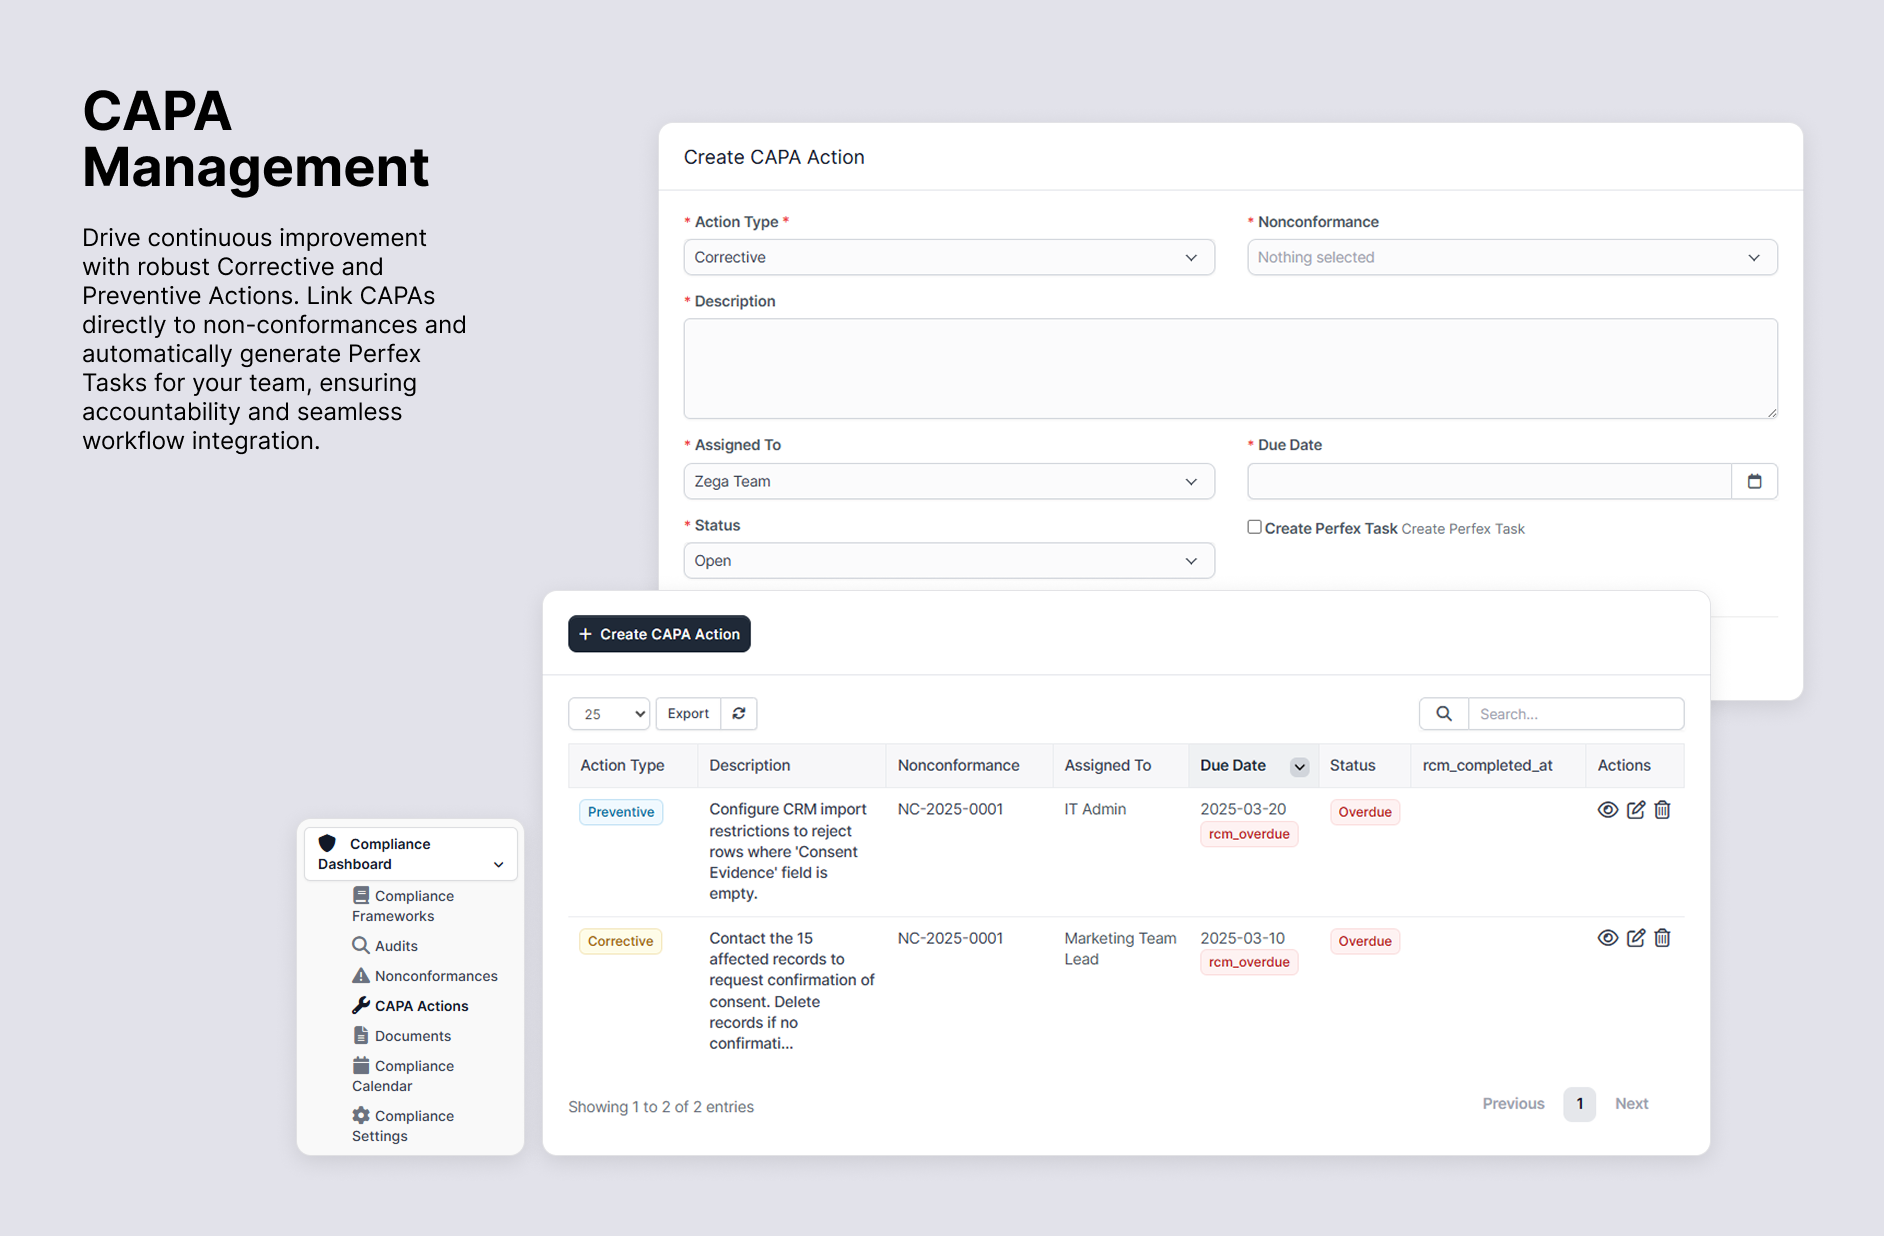The image size is (1884, 1236).
Task: Open the Action Type dropdown
Action: [948, 257]
